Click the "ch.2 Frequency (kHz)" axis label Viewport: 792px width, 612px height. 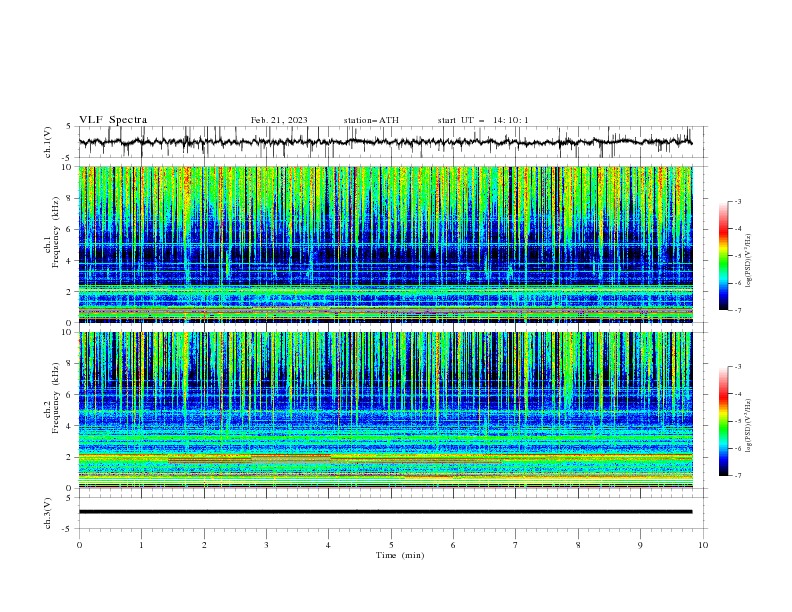coord(52,398)
